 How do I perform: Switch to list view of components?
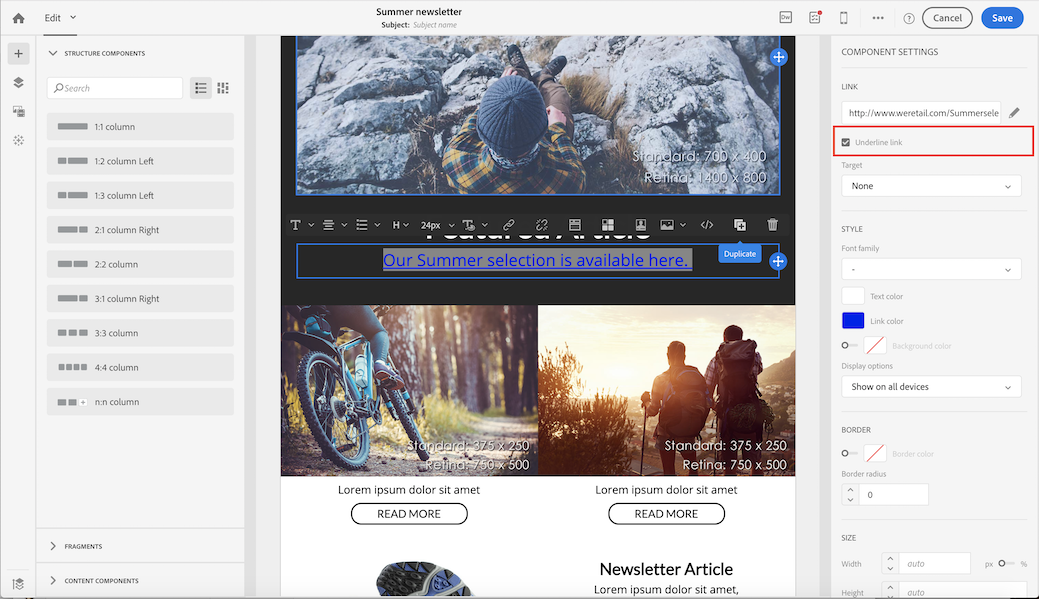[201, 88]
